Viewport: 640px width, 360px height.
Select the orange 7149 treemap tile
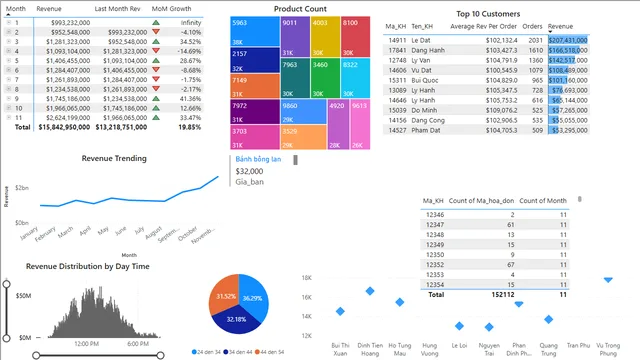click(x=255, y=86)
